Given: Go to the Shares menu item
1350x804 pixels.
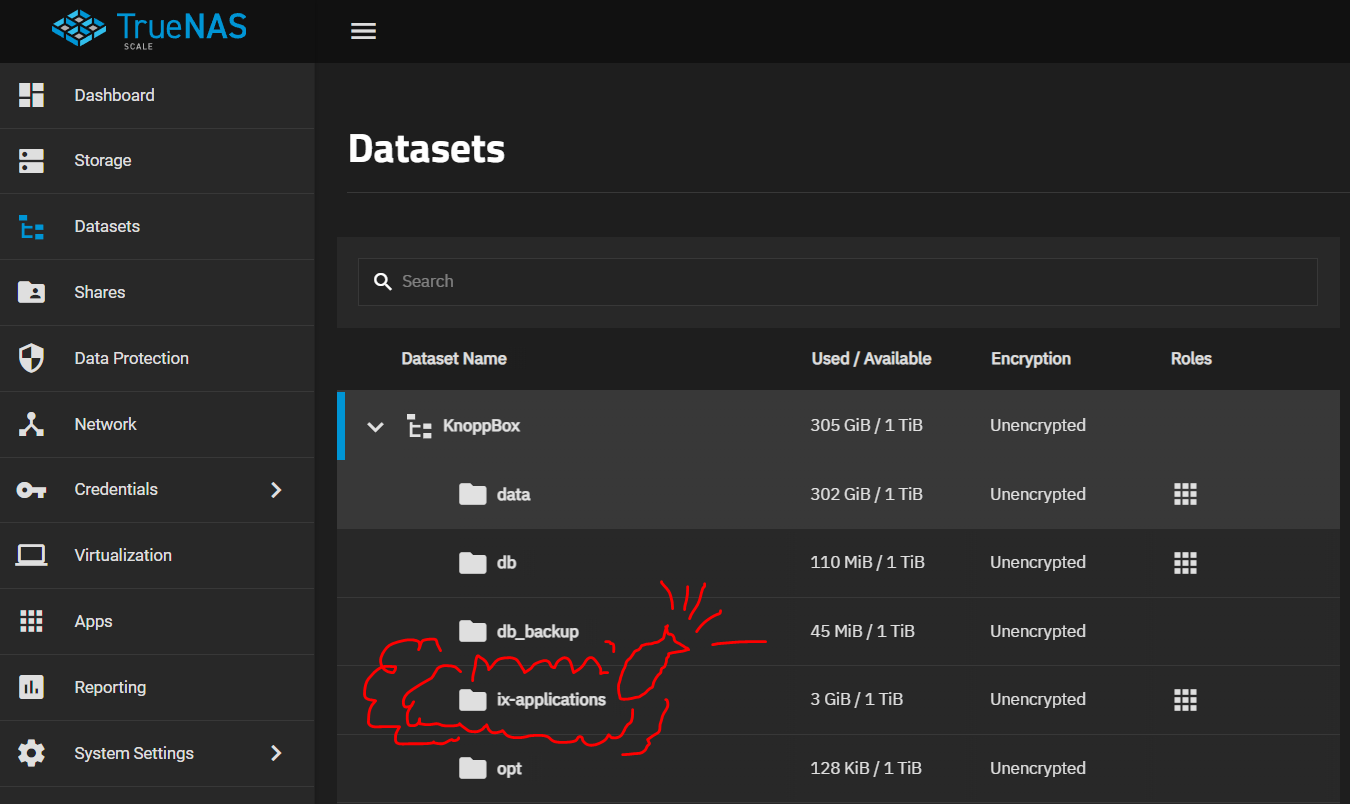Looking at the screenshot, I should coord(157,293).
